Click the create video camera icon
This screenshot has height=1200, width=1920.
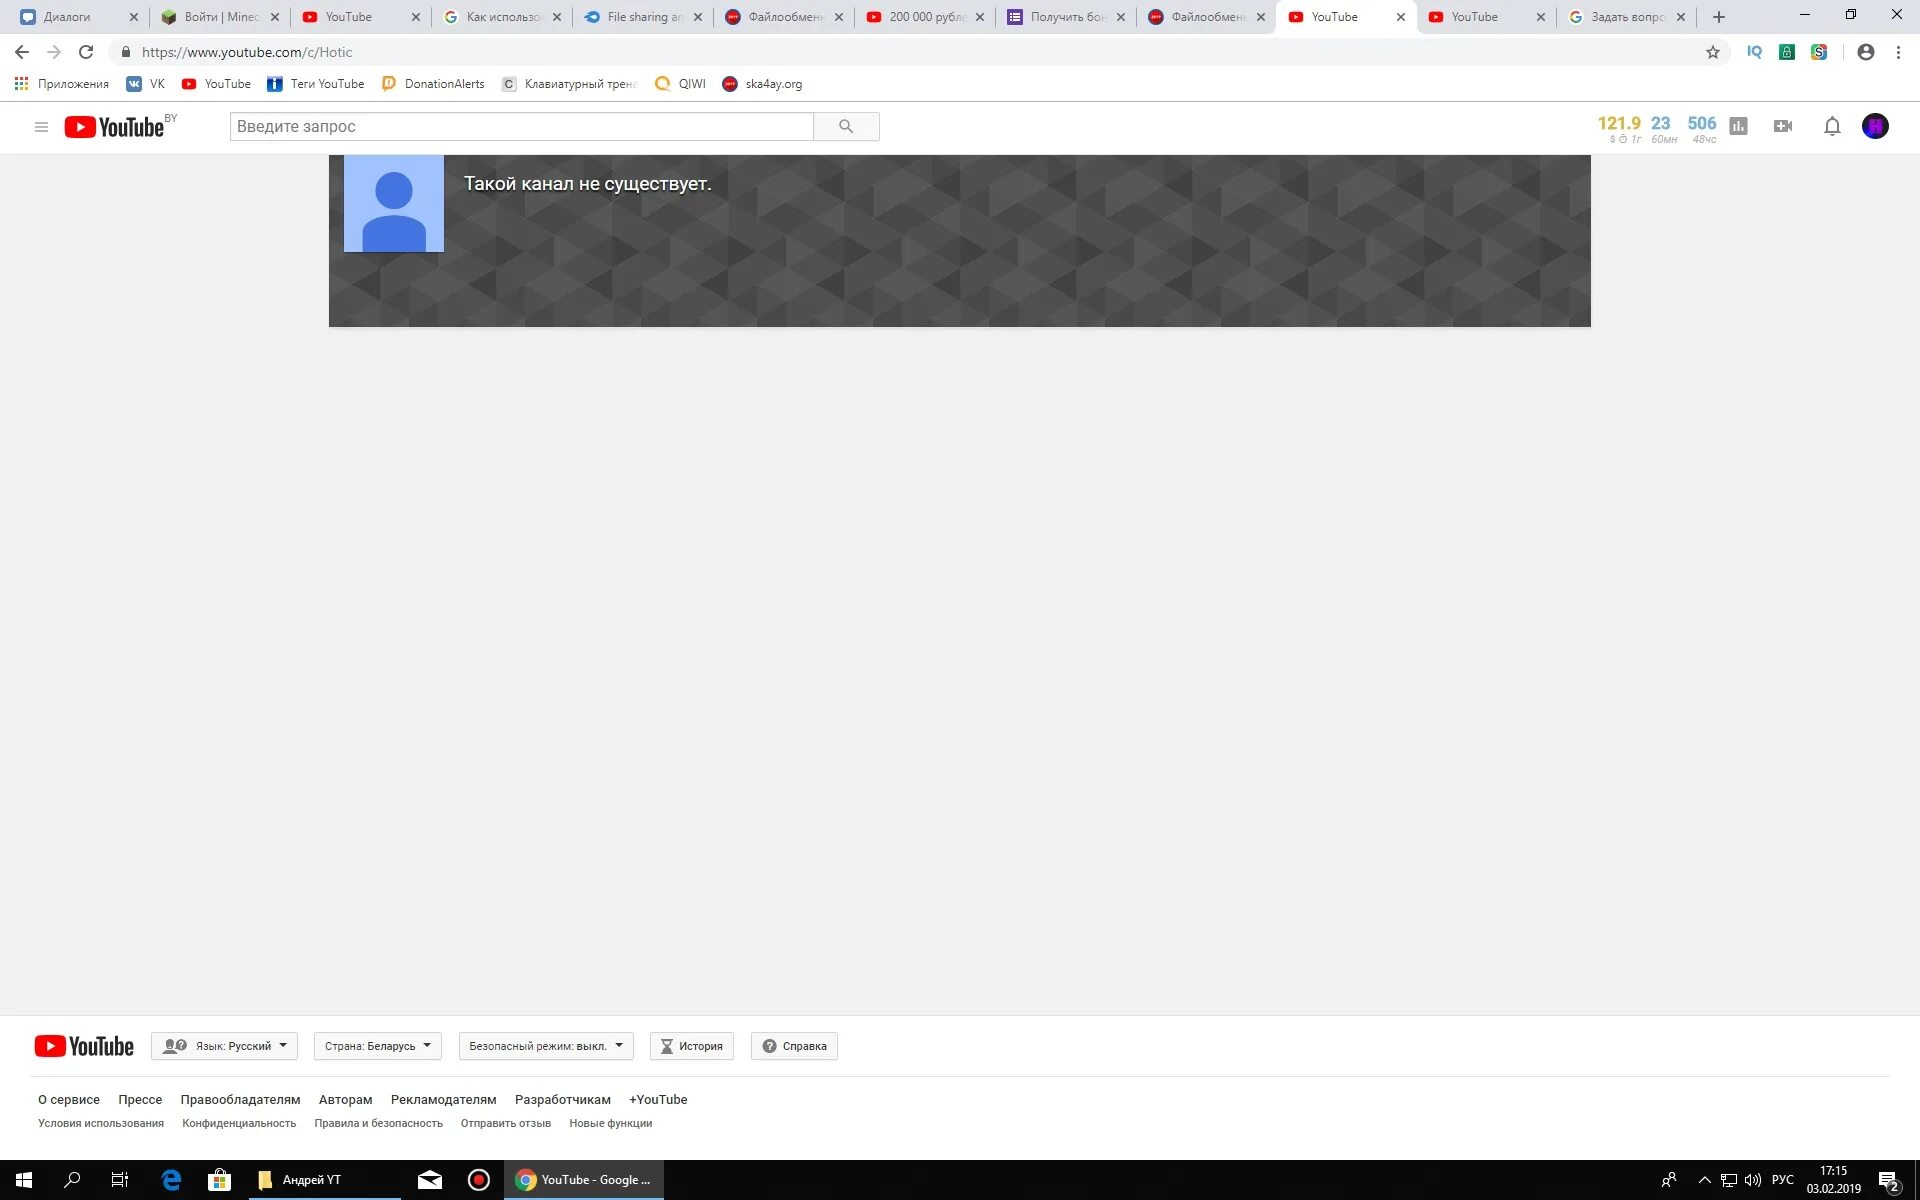pos(1782,127)
